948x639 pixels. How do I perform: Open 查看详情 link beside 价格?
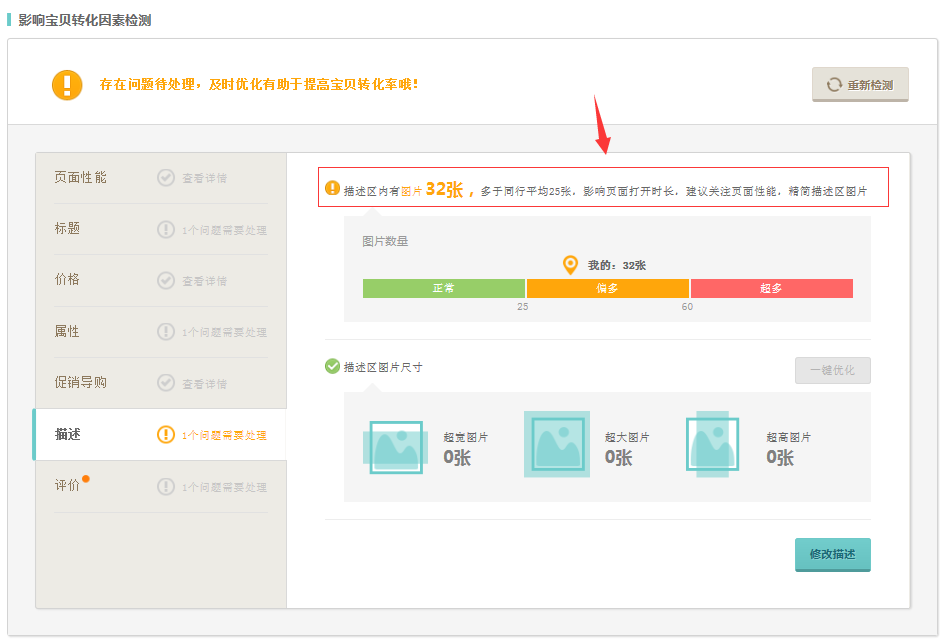204,282
